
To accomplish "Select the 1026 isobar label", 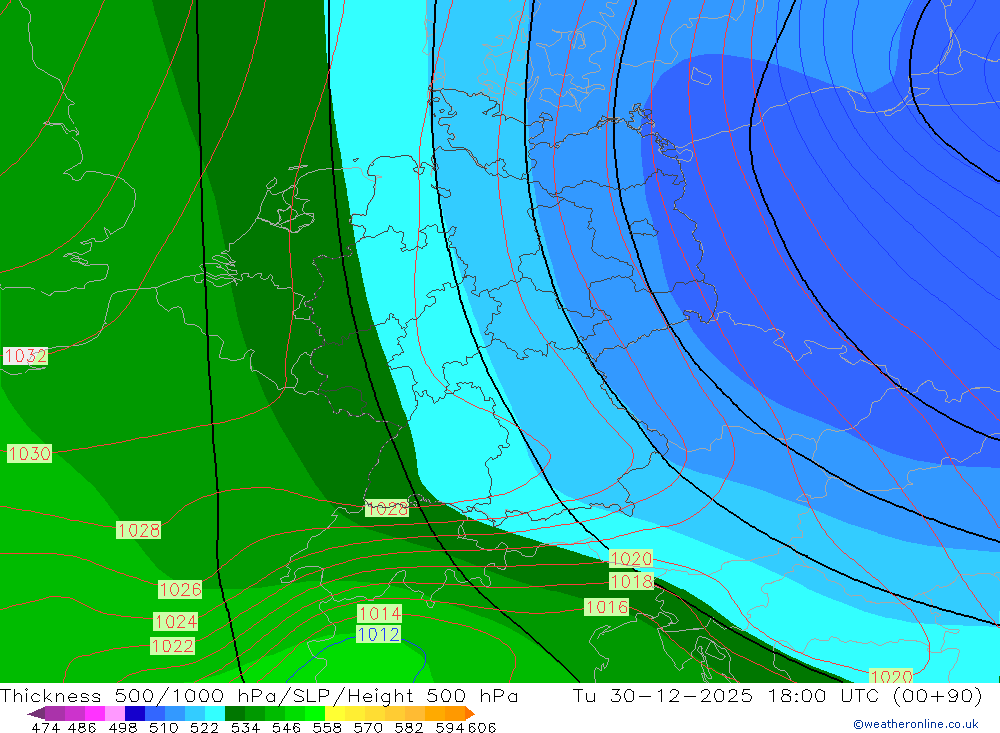I will [180, 589].
